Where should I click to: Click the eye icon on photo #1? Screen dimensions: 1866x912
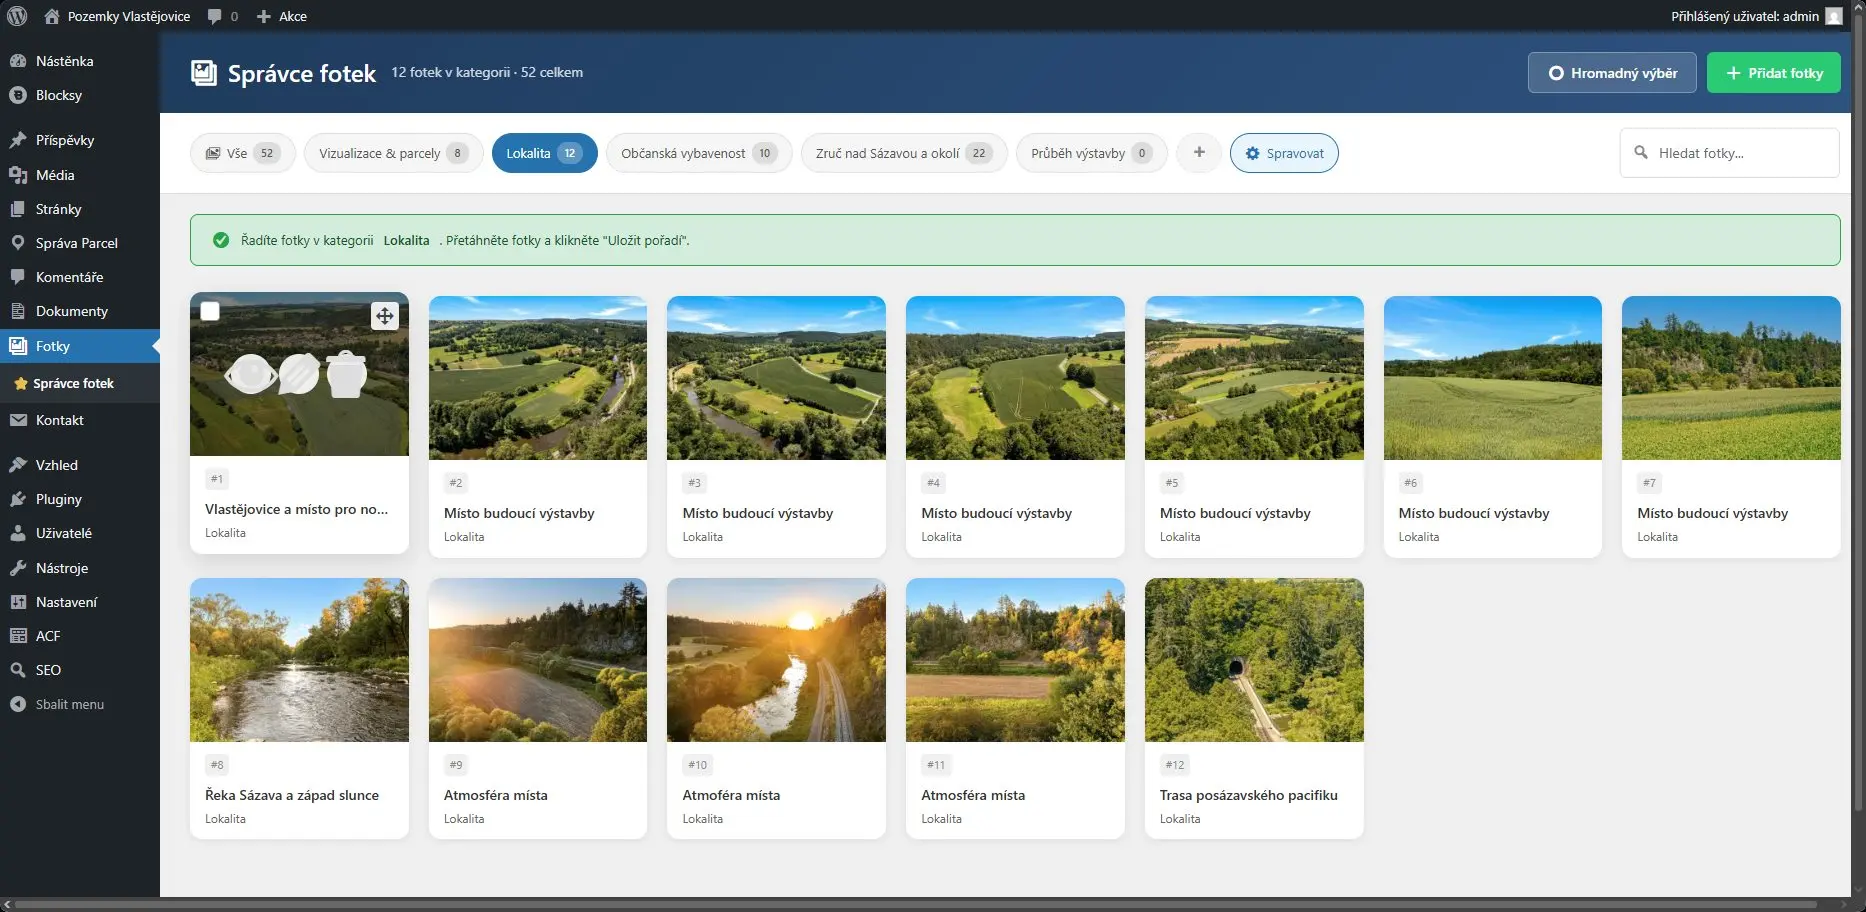tap(250, 374)
